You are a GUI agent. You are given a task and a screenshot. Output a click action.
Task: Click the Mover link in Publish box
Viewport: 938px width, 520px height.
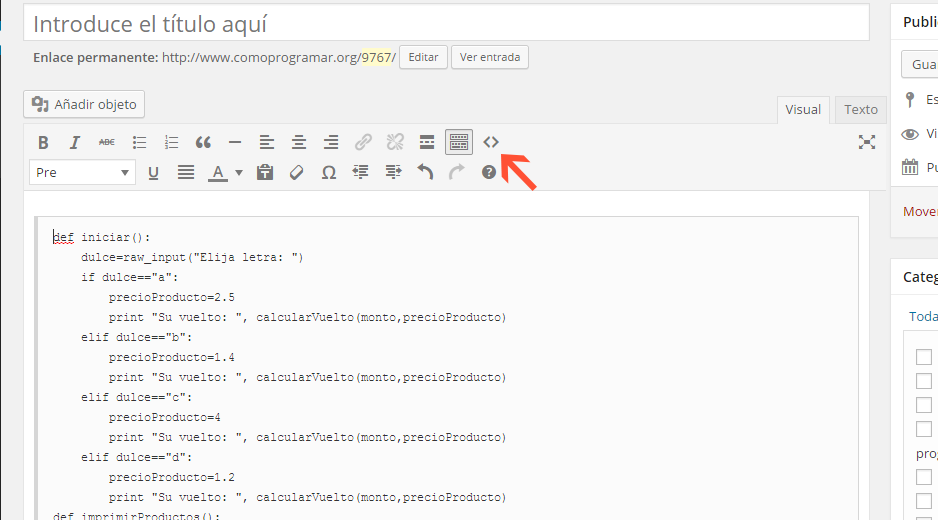(x=920, y=212)
